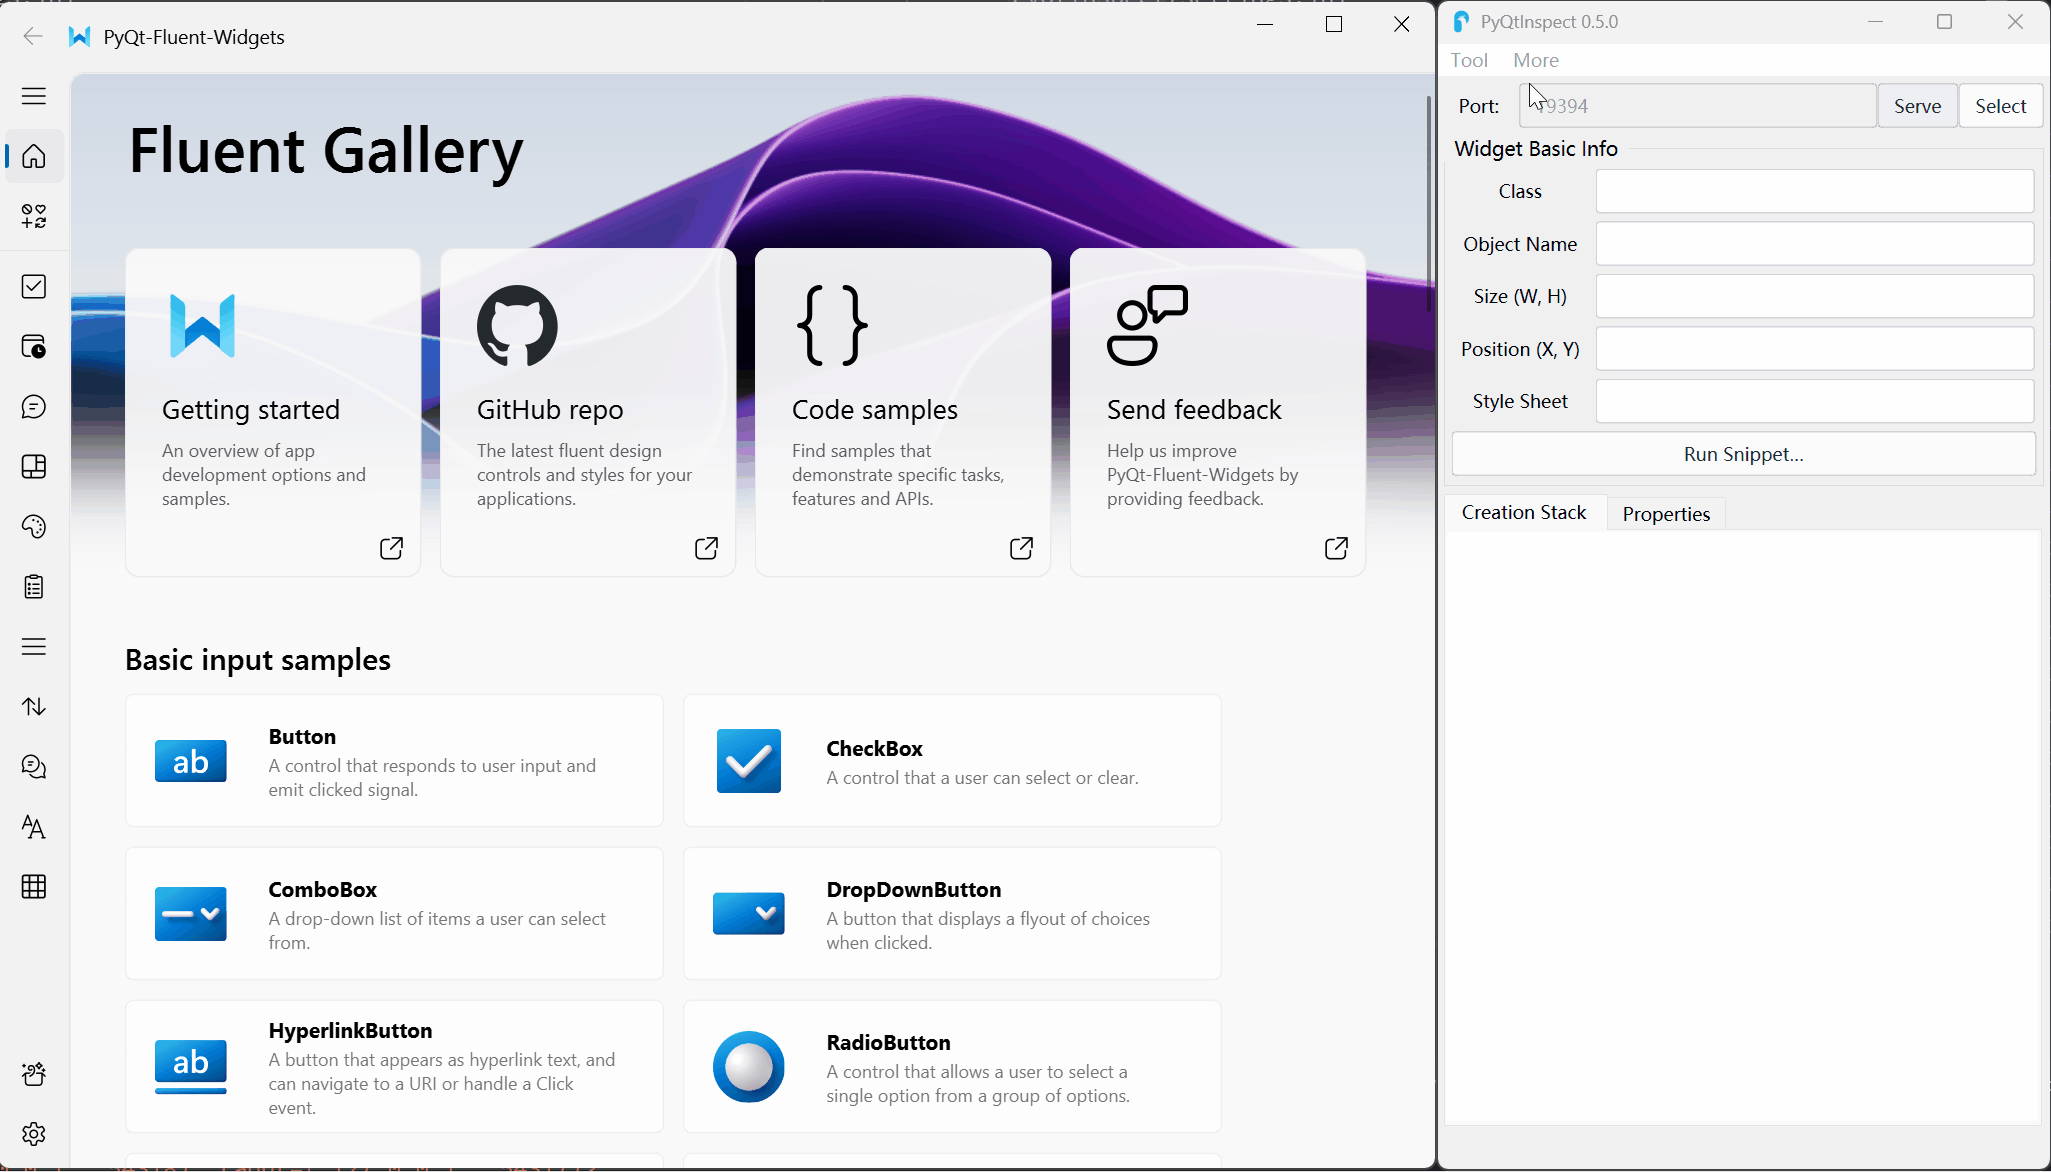The height and width of the screenshot is (1172, 2051).
Task: Open Settings gear in sidebar
Action: (34, 1134)
